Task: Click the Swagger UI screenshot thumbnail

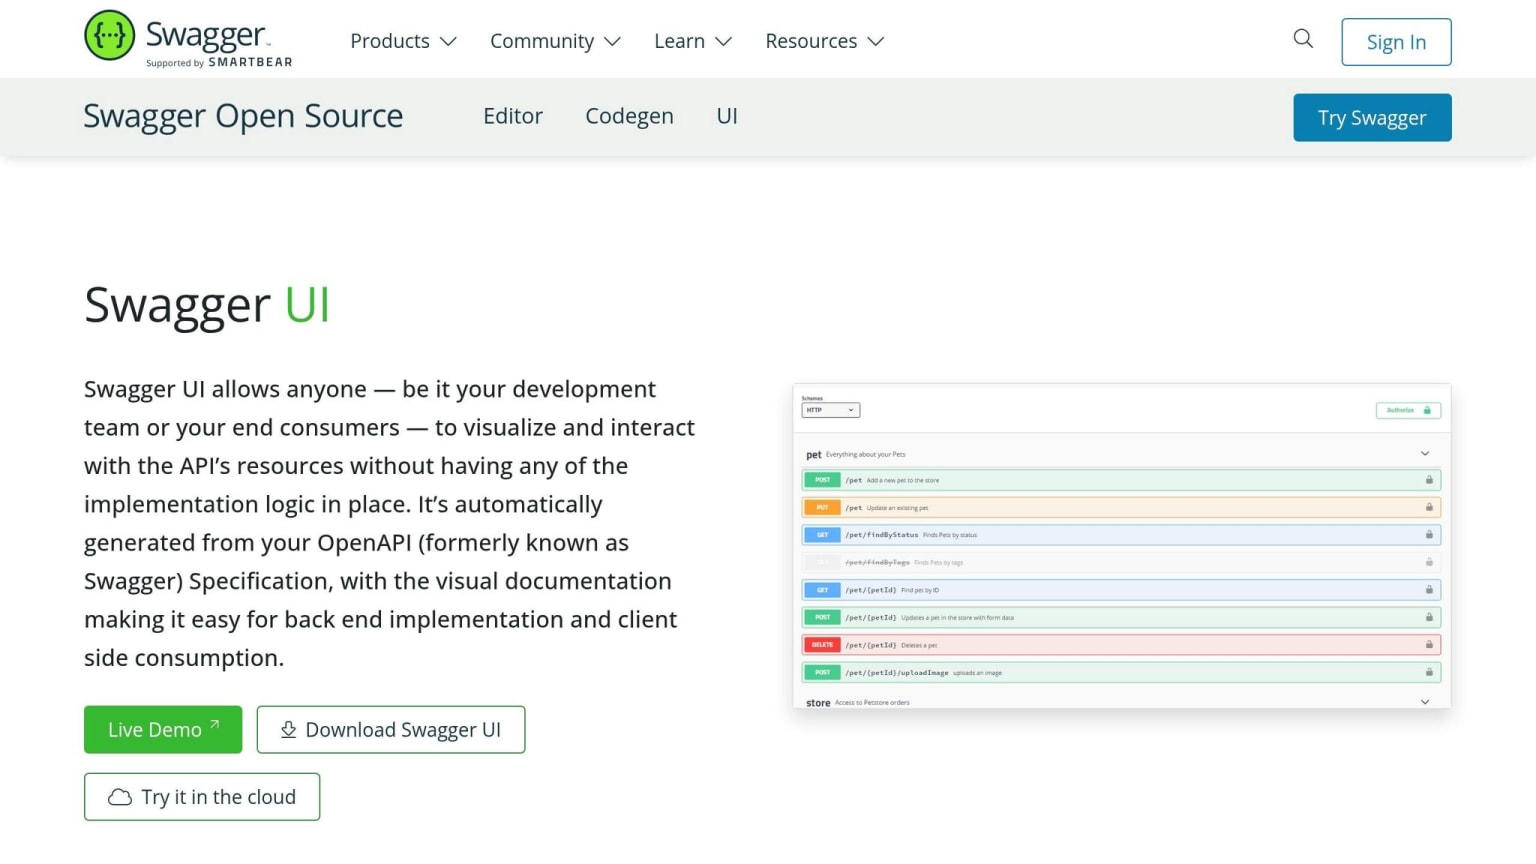Action: coord(1122,546)
